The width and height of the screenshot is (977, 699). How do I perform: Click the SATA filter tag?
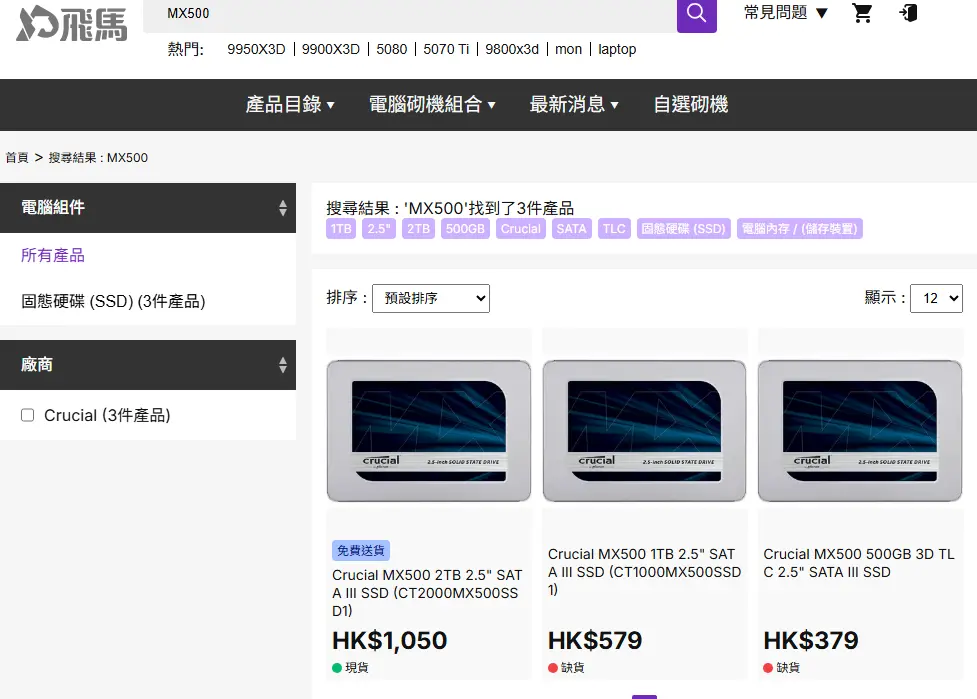571,229
